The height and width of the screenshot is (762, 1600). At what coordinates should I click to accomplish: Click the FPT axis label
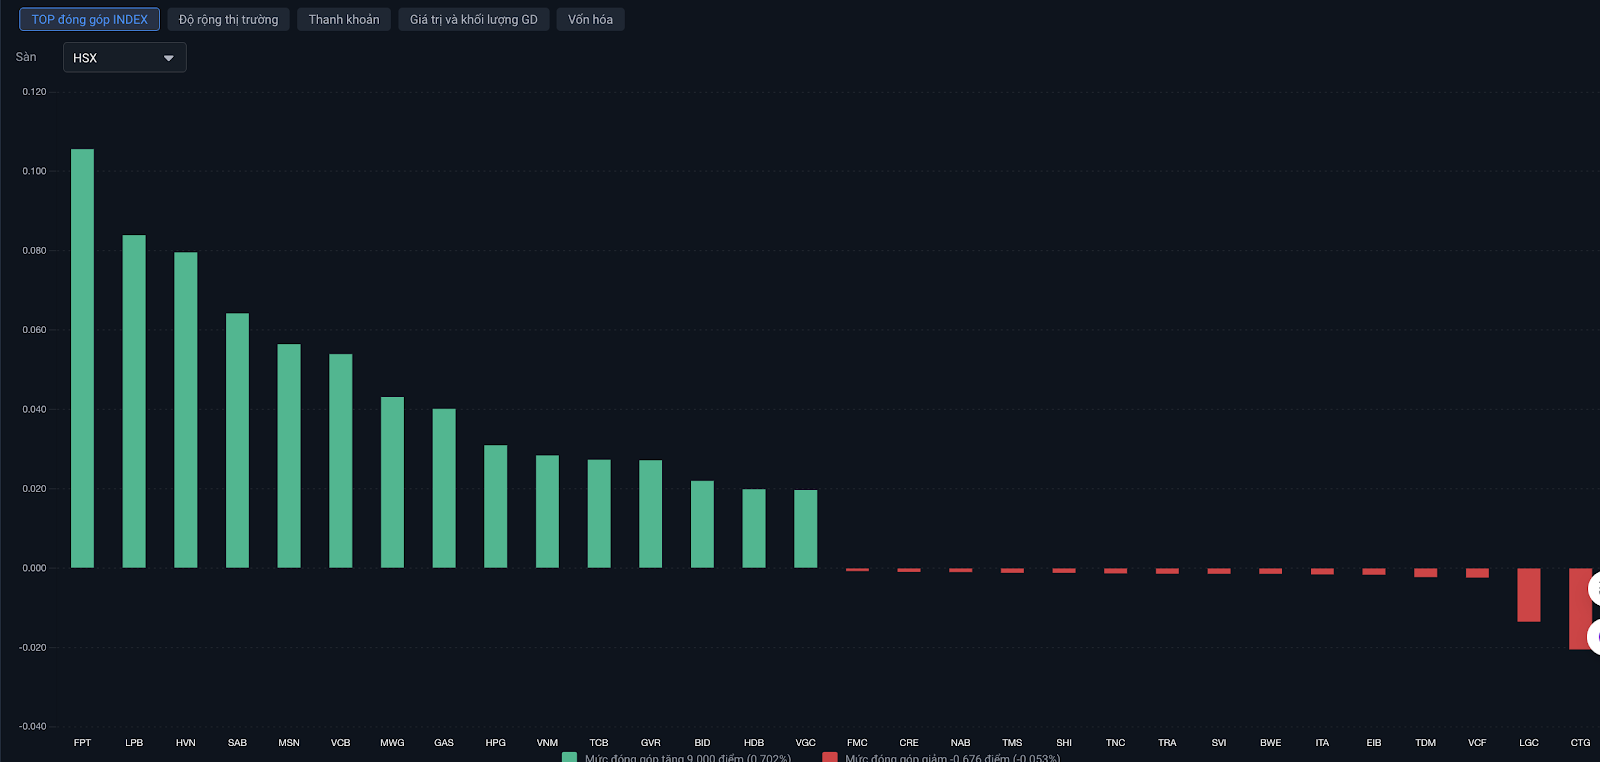tap(82, 743)
